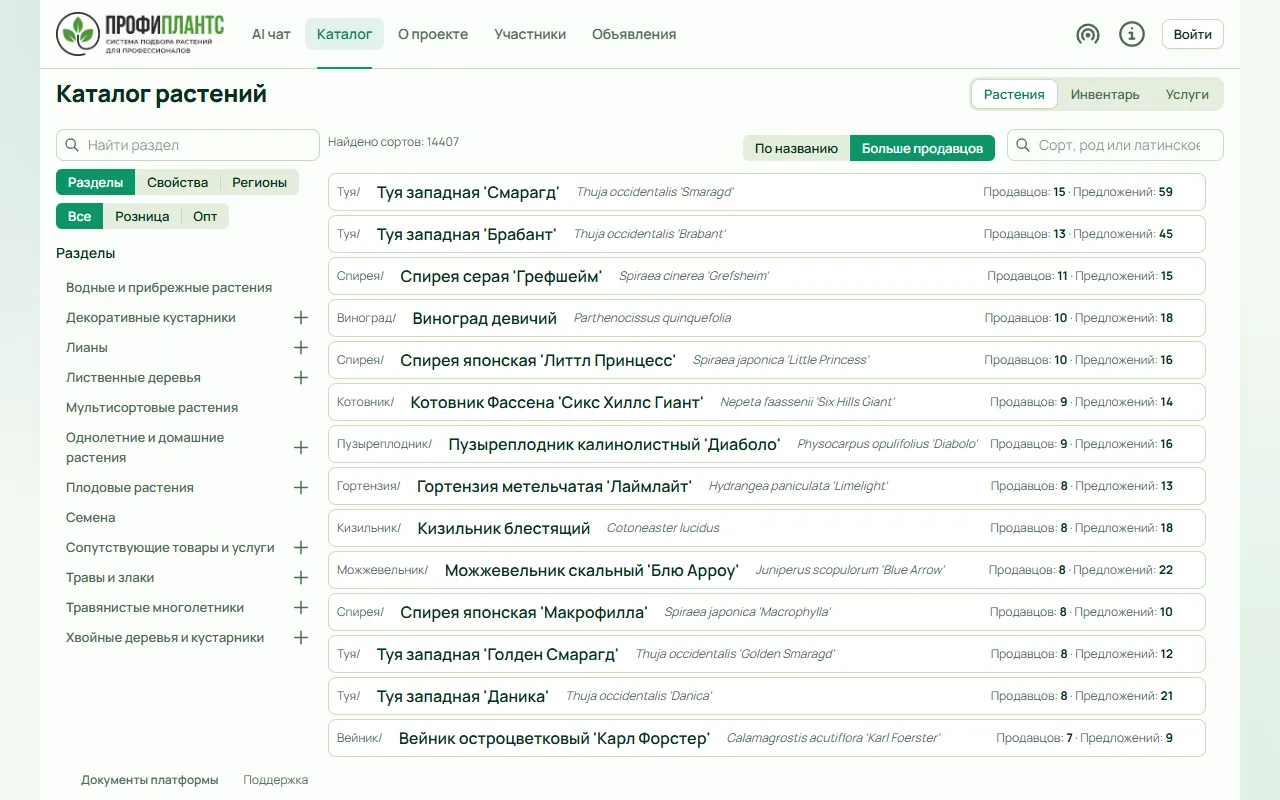Select the Растения catalog tab
This screenshot has height=800, width=1280.
pyautogui.click(x=1014, y=94)
